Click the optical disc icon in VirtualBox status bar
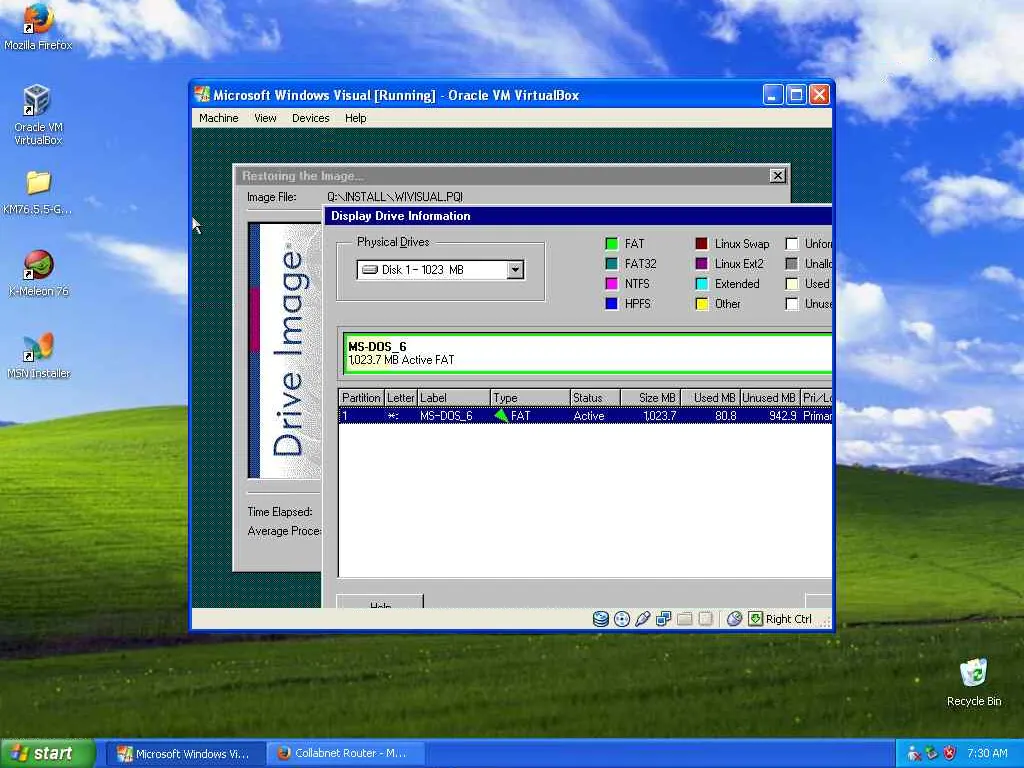This screenshot has height=768, width=1024. click(622, 618)
